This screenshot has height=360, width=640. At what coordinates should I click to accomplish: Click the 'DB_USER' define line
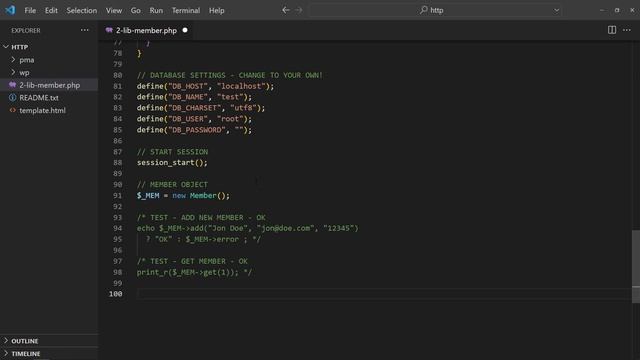coord(194,119)
